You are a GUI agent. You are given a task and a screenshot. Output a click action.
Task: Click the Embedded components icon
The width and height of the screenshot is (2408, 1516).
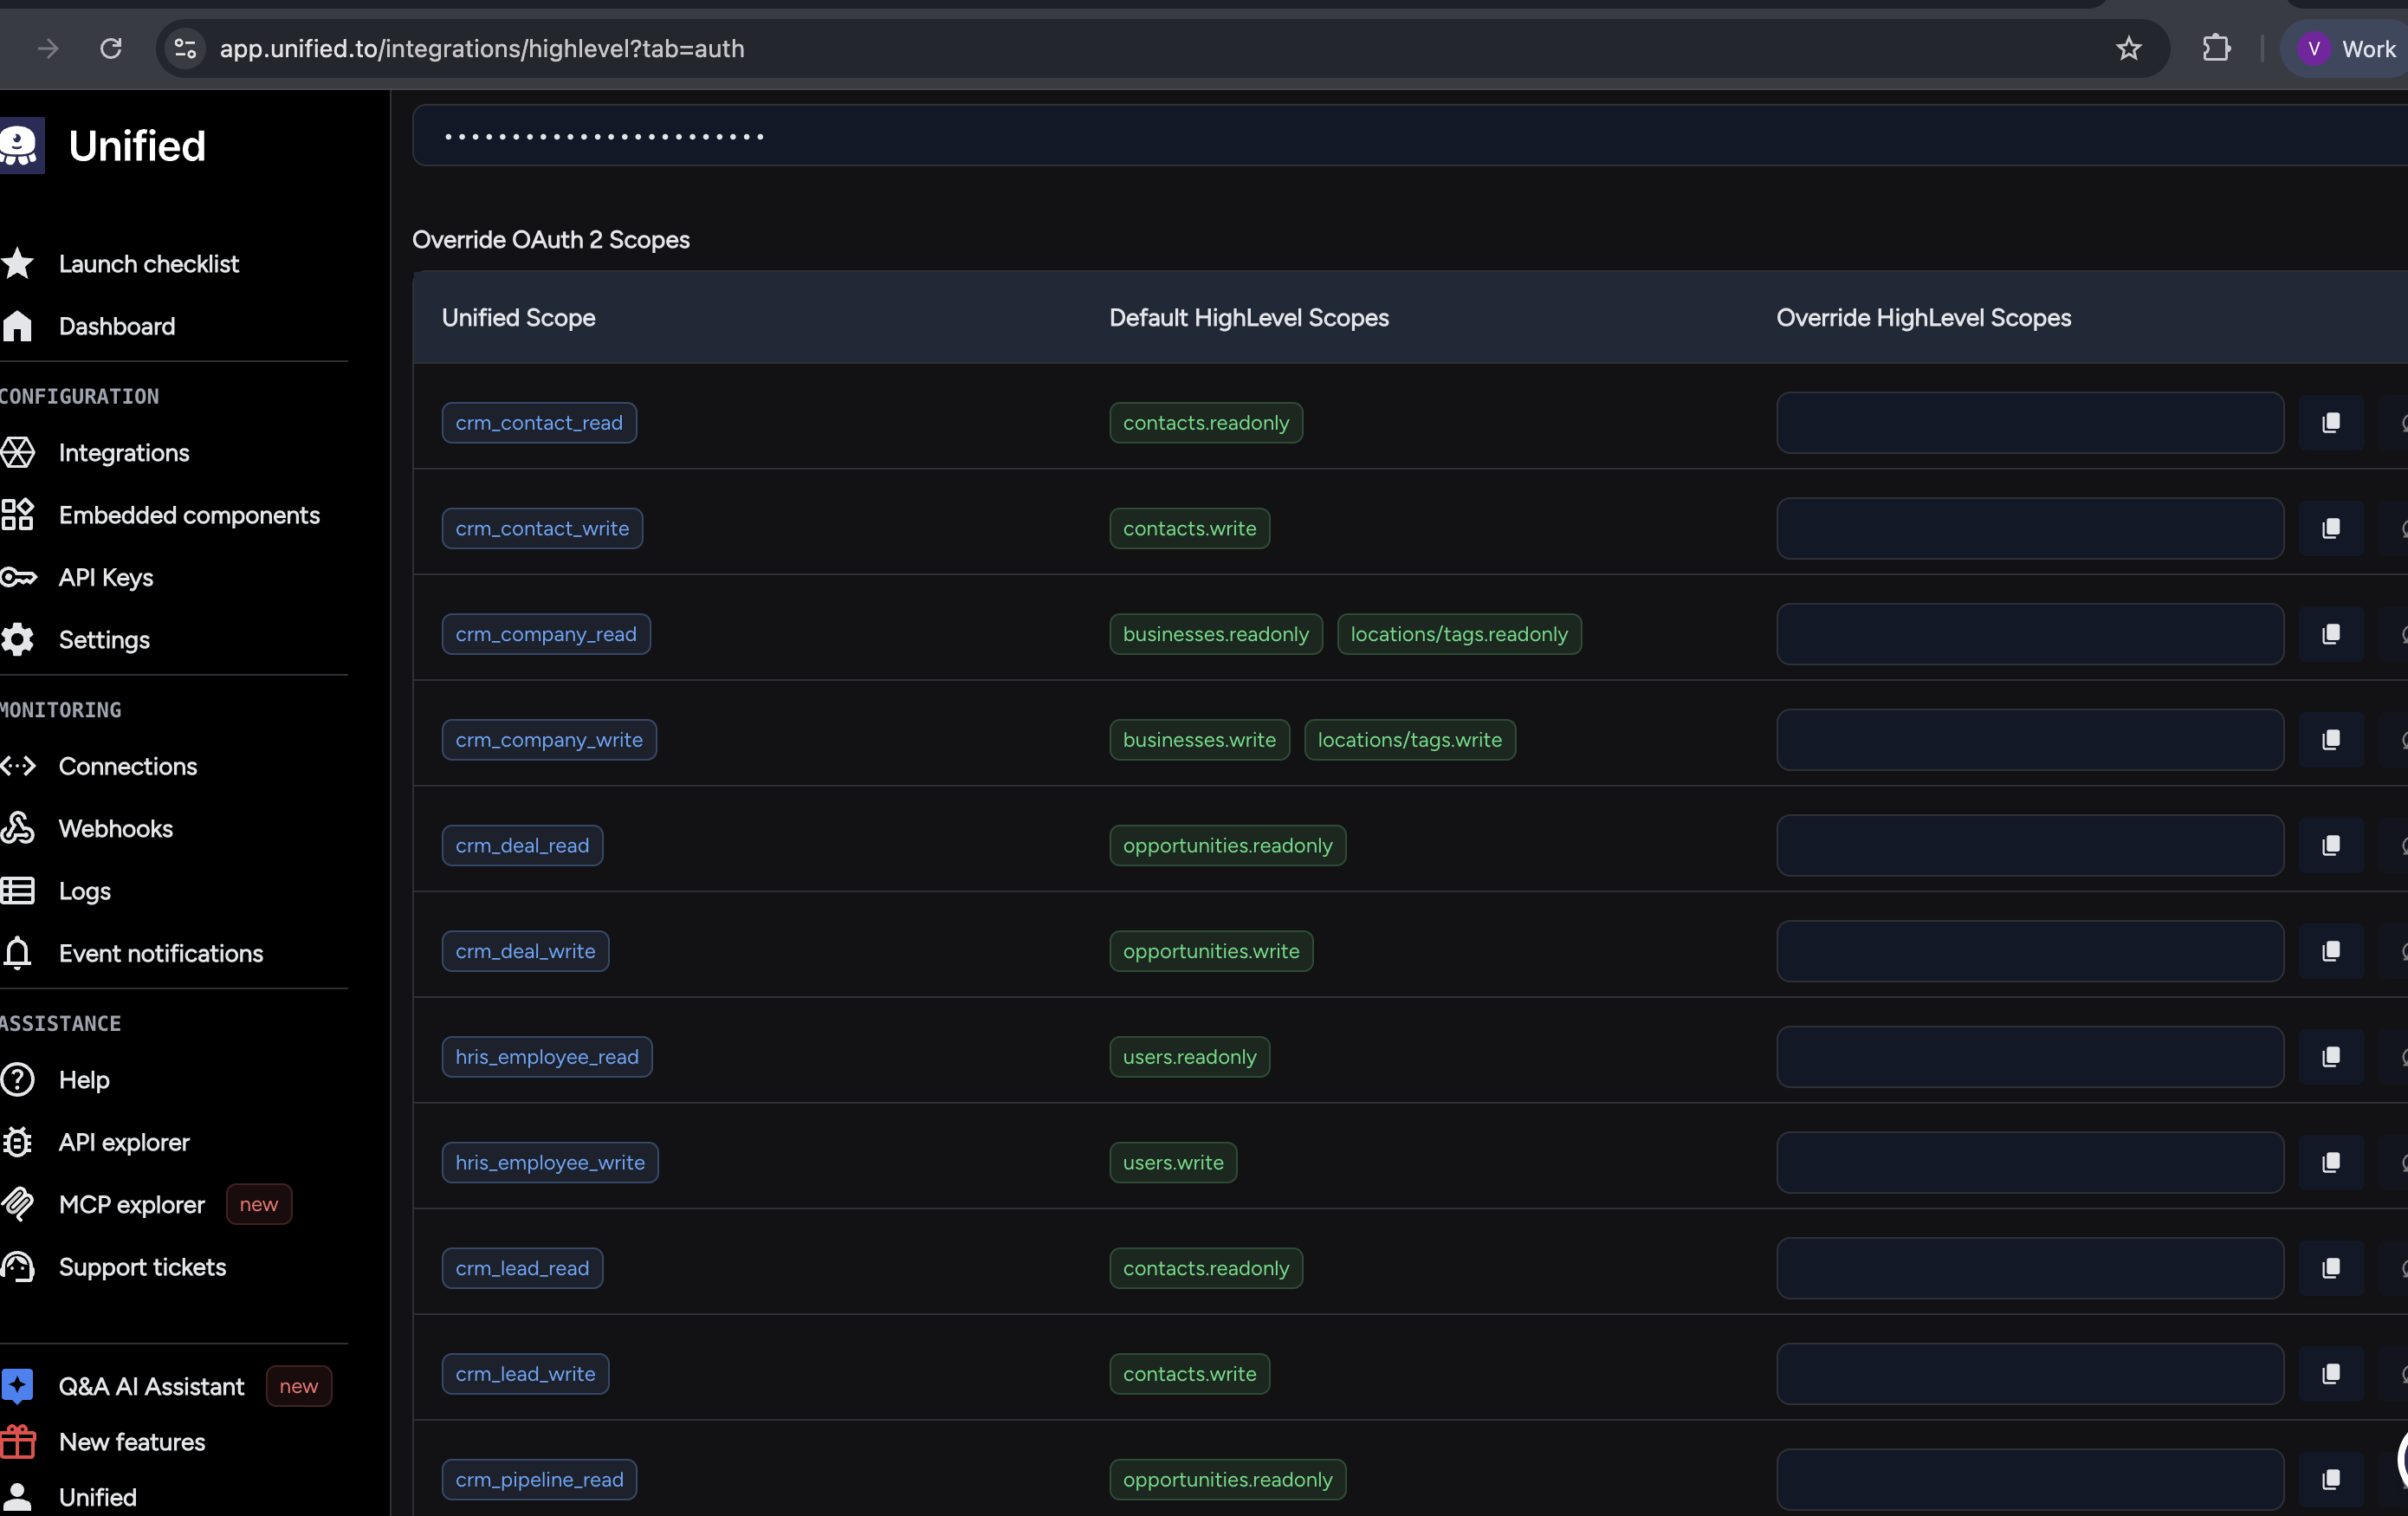click(x=18, y=515)
